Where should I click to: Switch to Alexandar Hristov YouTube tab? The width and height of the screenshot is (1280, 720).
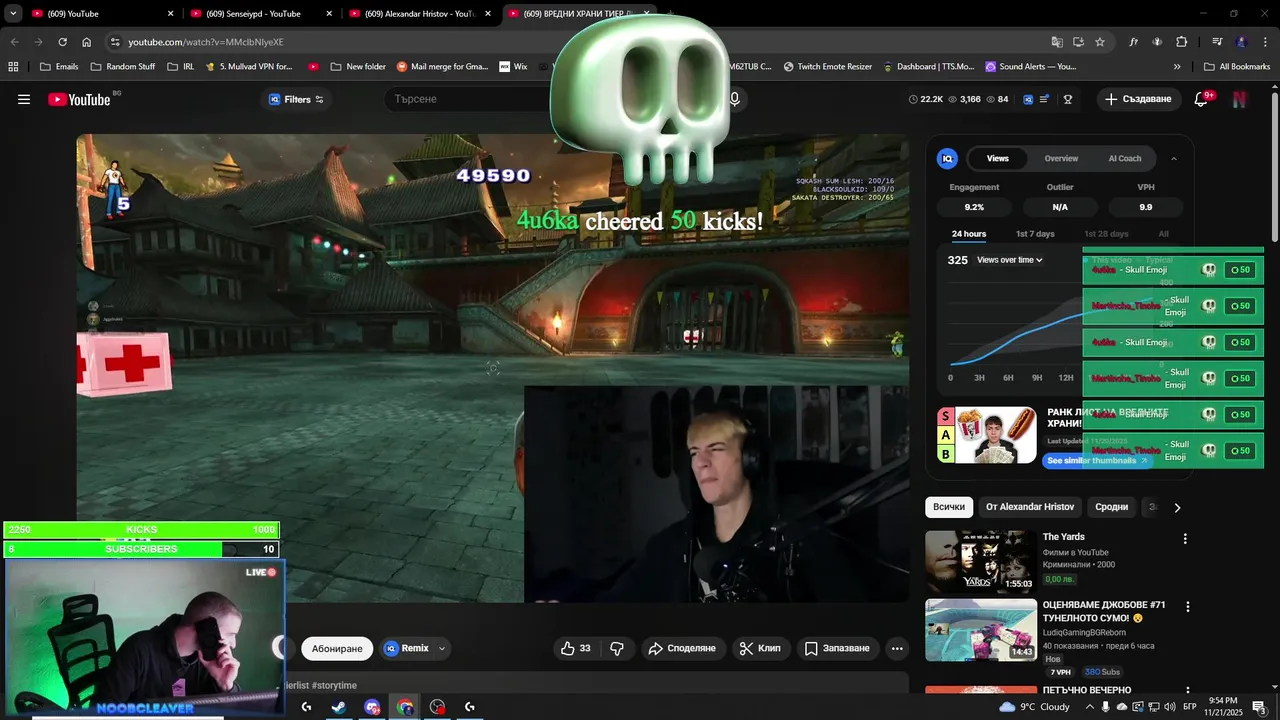click(419, 14)
